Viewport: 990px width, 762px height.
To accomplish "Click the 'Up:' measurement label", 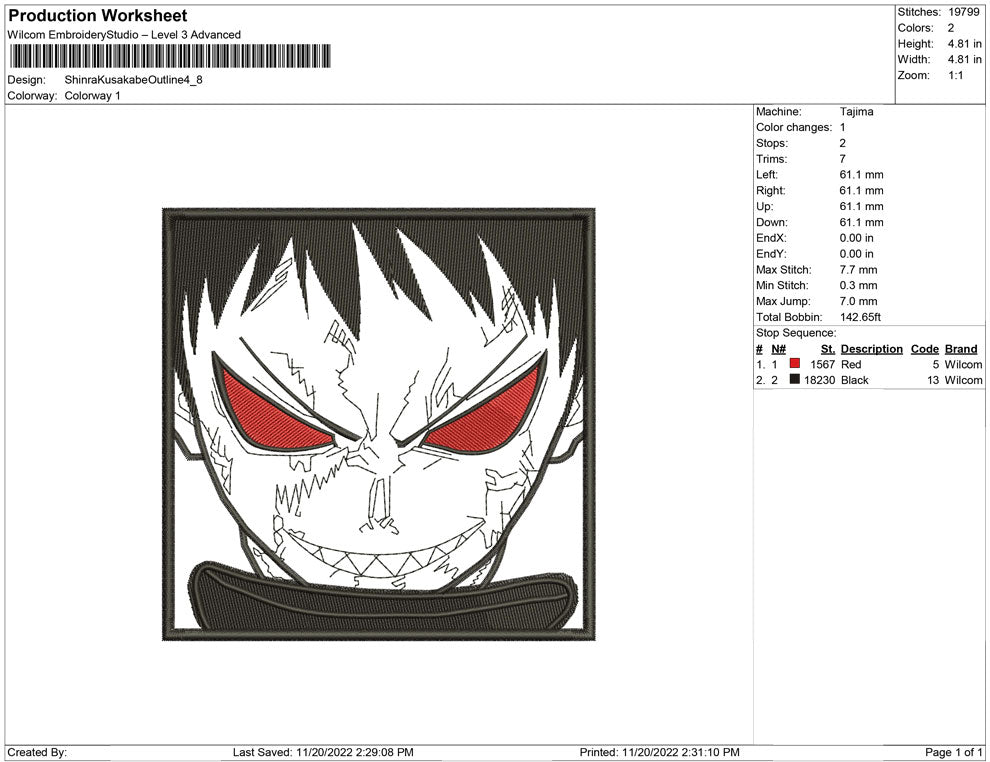I will (x=764, y=206).
